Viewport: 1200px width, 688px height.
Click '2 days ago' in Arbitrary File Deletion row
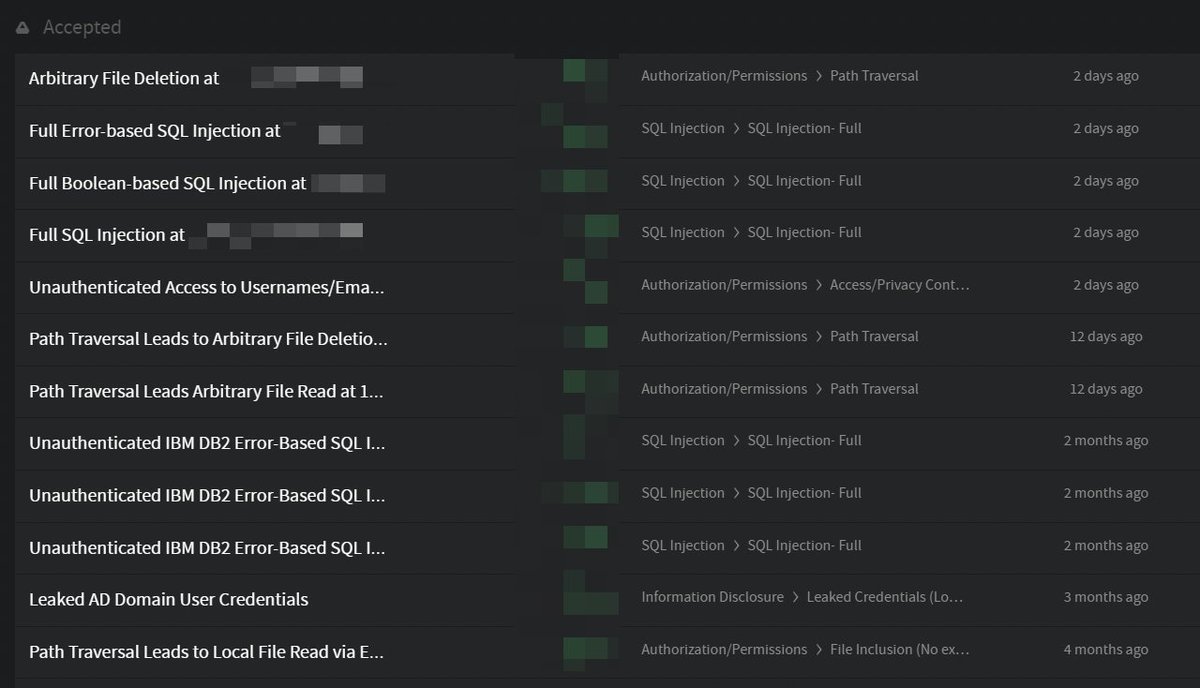coord(1106,76)
